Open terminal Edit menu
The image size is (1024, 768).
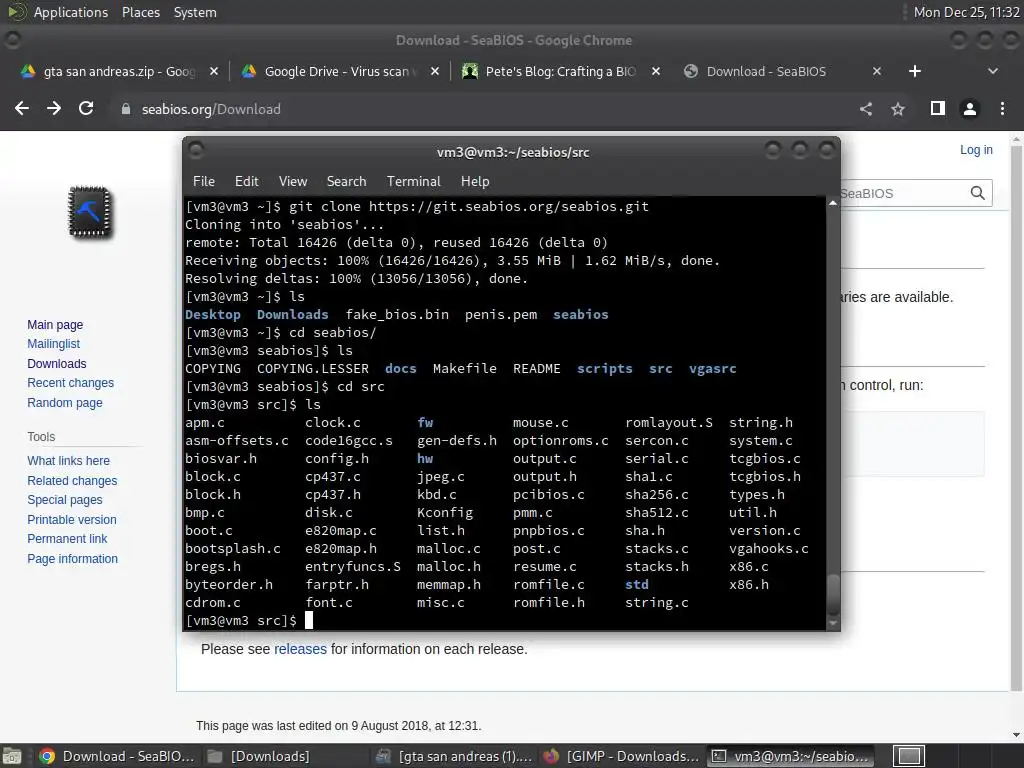(247, 182)
